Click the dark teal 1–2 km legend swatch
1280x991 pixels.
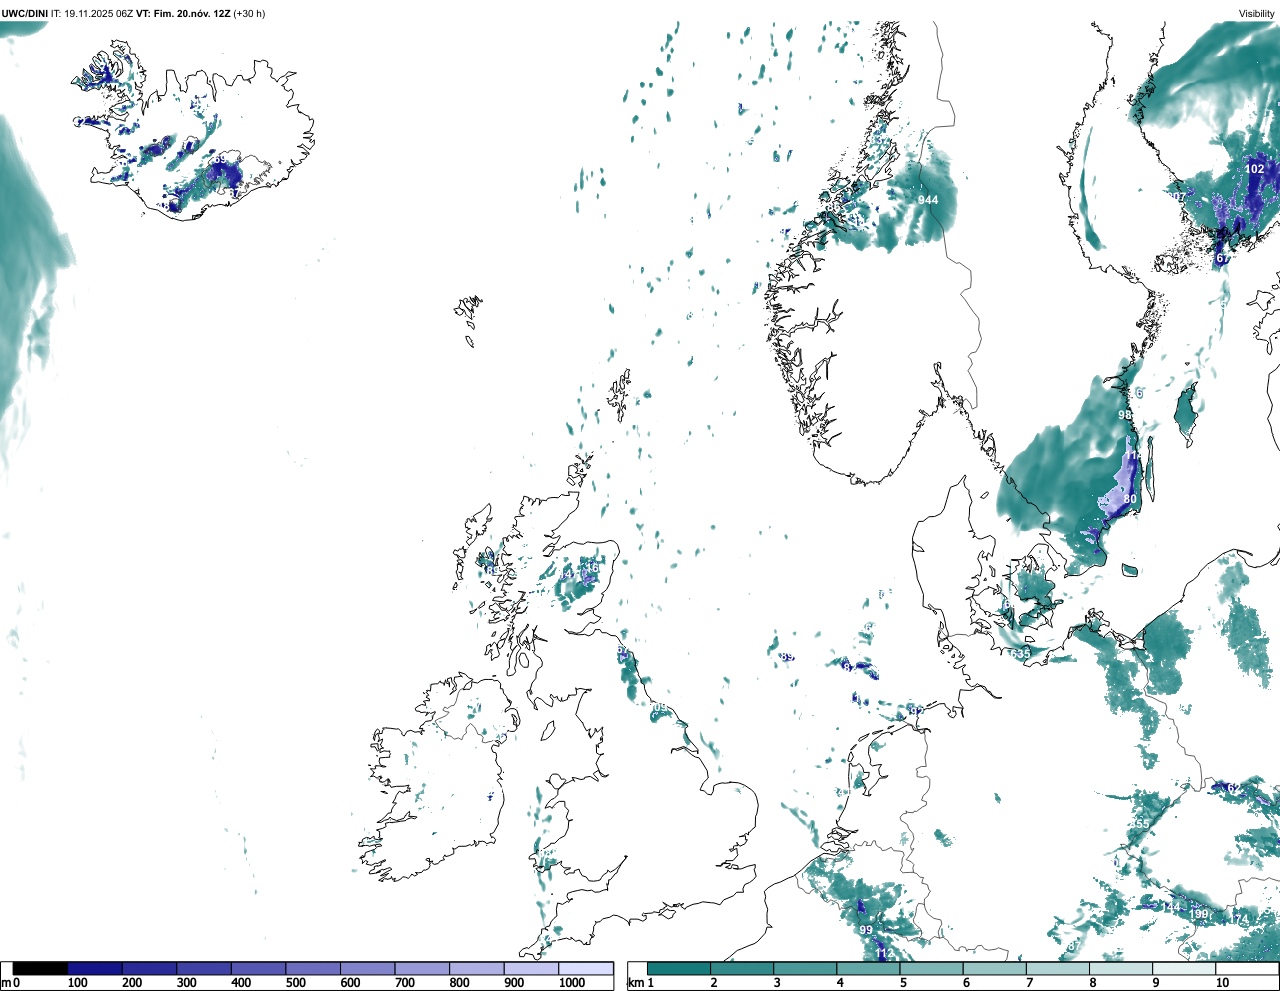click(x=679, y=968)
